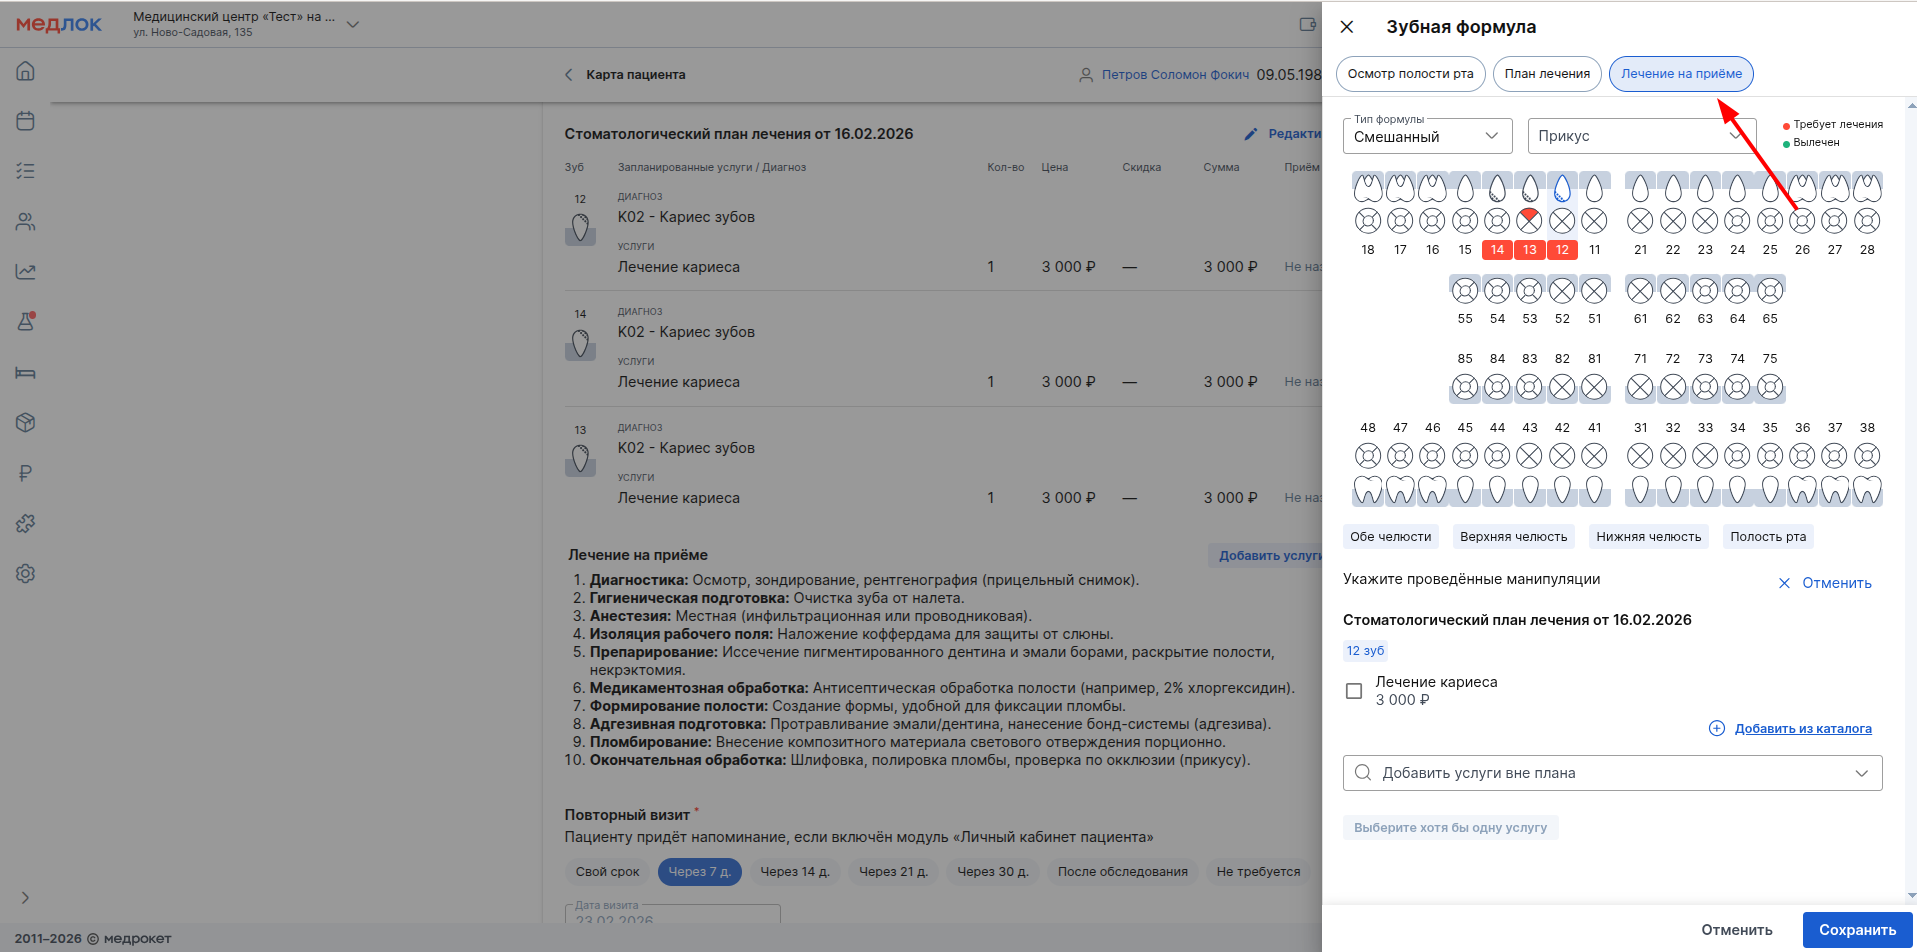Viewport: 1917px width, 952px height.
Task: Select the baby tooth 55 surface diagram
Action: click(x=1465, y=290)
